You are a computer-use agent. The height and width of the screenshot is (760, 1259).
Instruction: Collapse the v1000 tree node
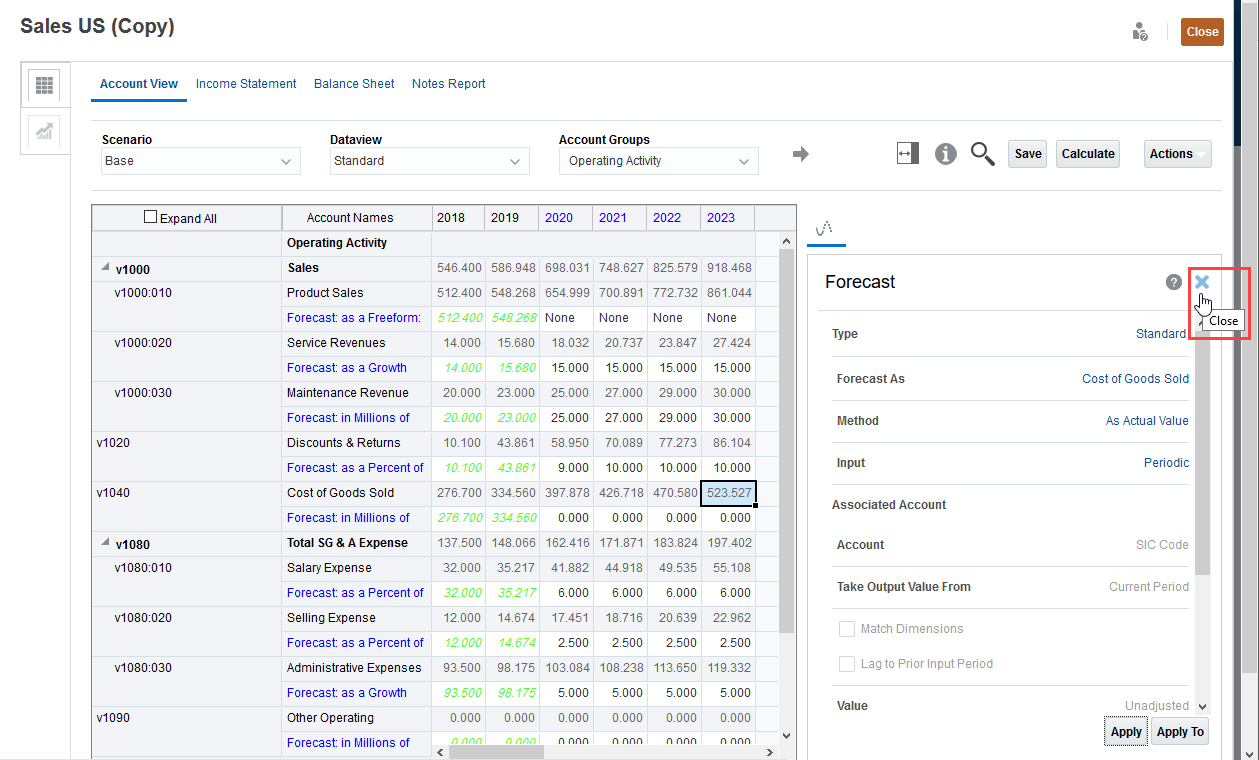(x=105, y=268)
